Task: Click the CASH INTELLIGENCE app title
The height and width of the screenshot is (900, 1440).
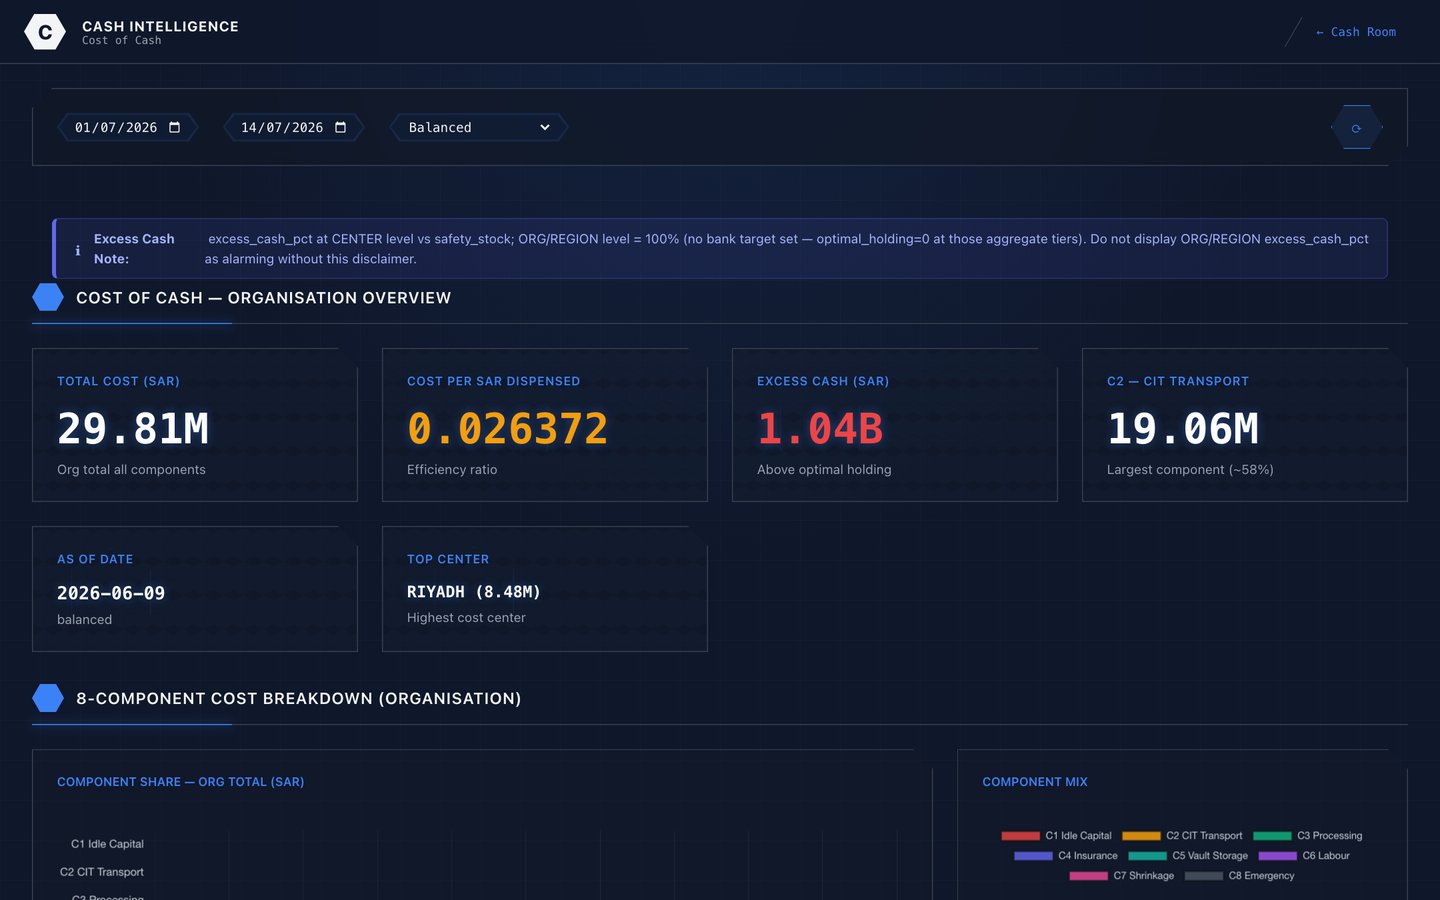Action: coord(160,26)
